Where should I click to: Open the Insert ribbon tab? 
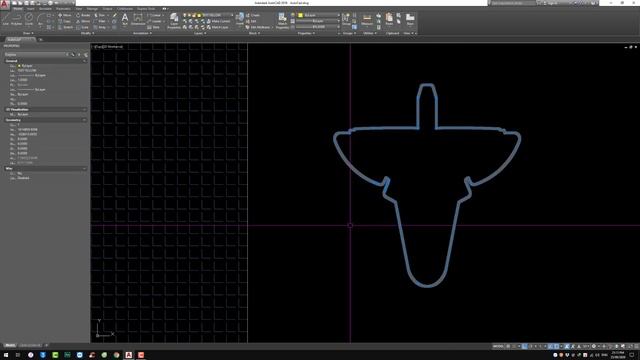pyautogui.click(x=31, y=9)
